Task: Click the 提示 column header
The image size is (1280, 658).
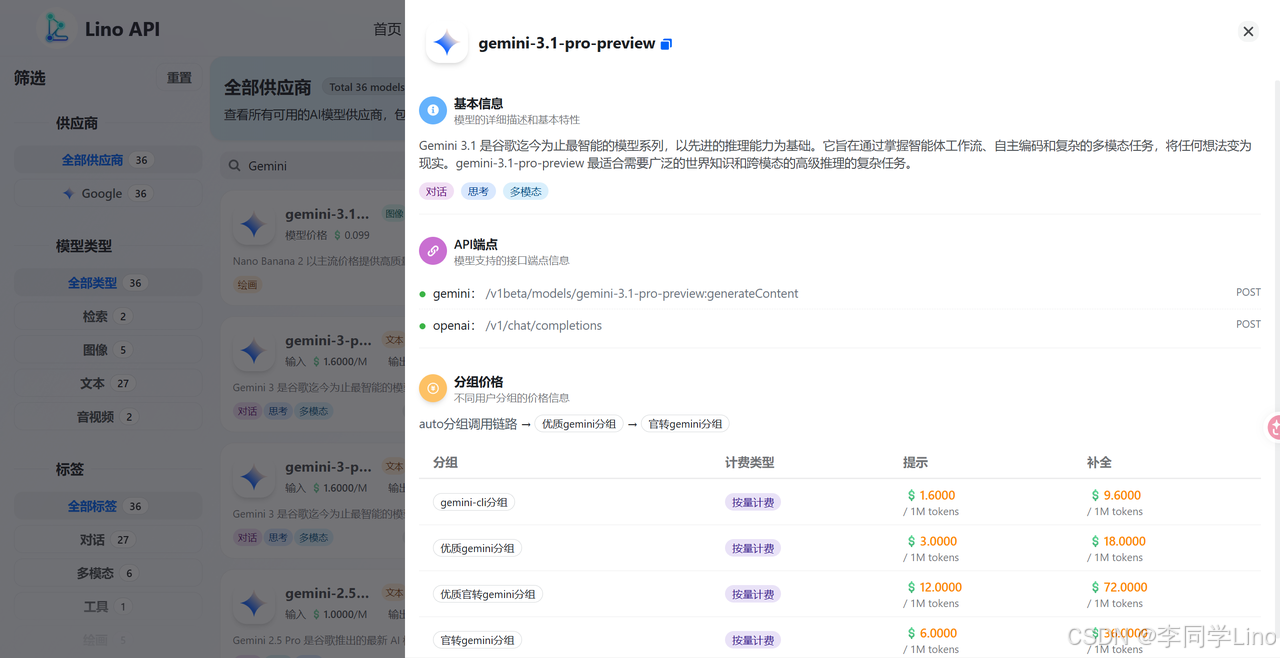Action: tap(915, 462)
